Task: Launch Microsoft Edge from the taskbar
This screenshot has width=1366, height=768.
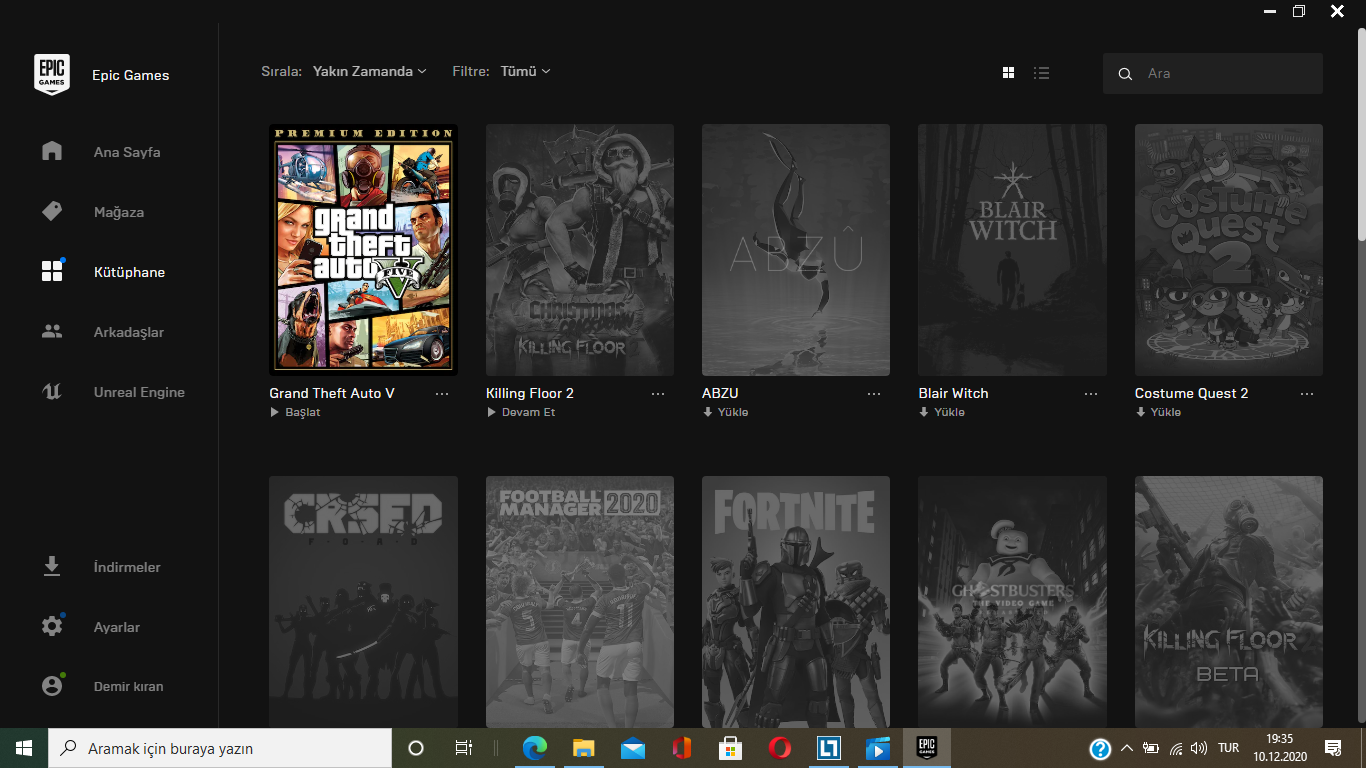Action: point(535,748)
